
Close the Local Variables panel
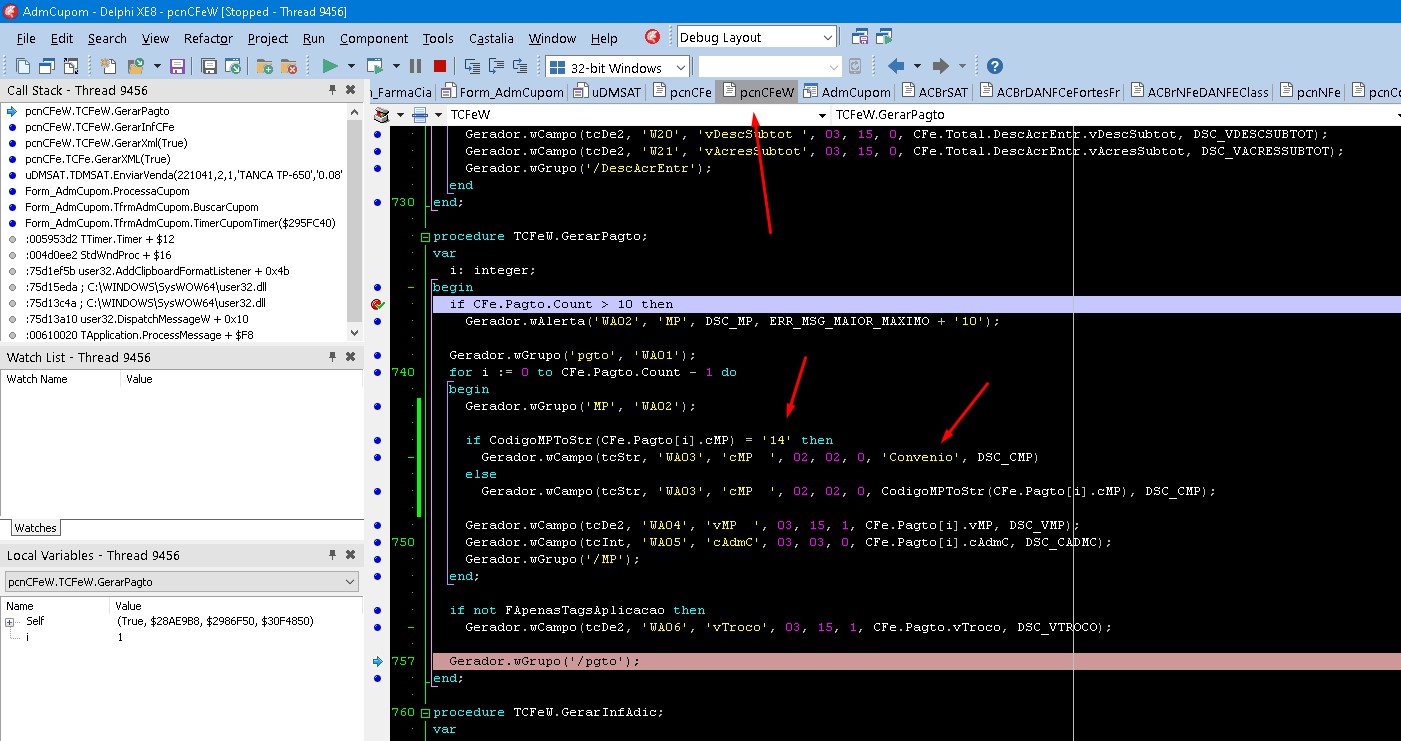(351, 555)
